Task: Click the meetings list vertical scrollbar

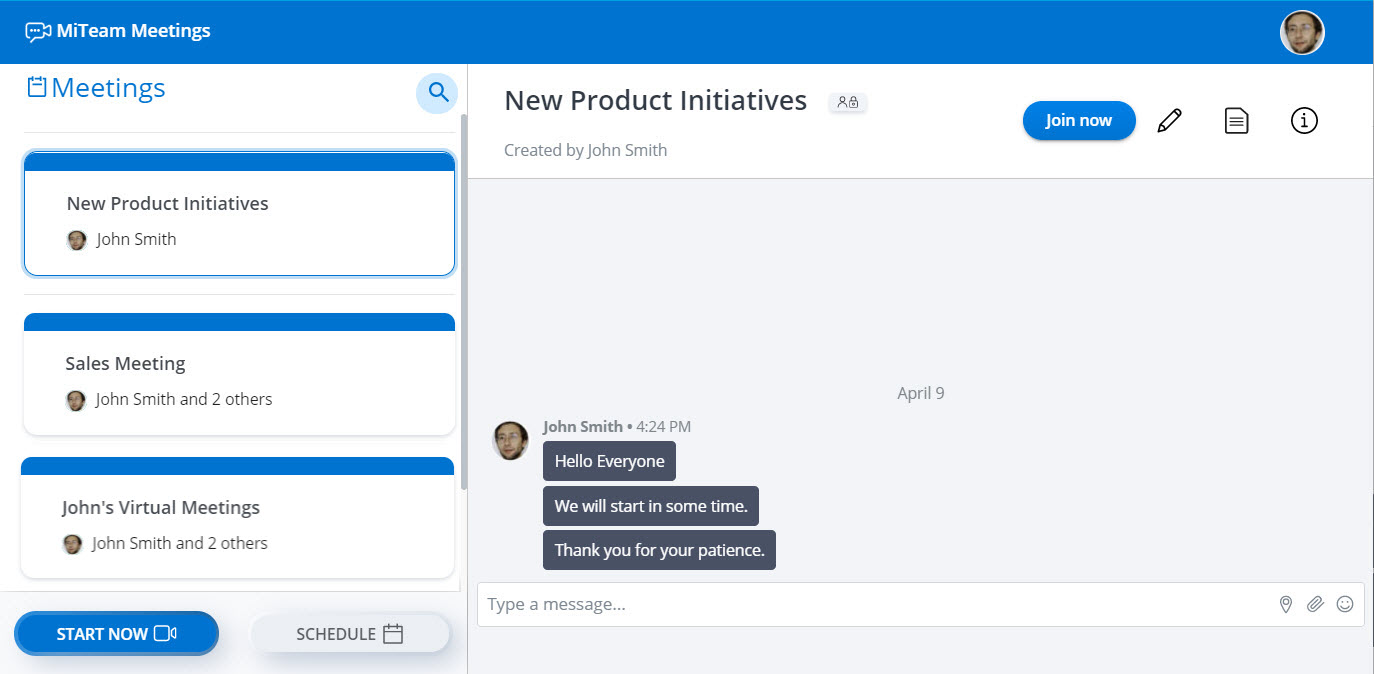Action: [463, 300]
